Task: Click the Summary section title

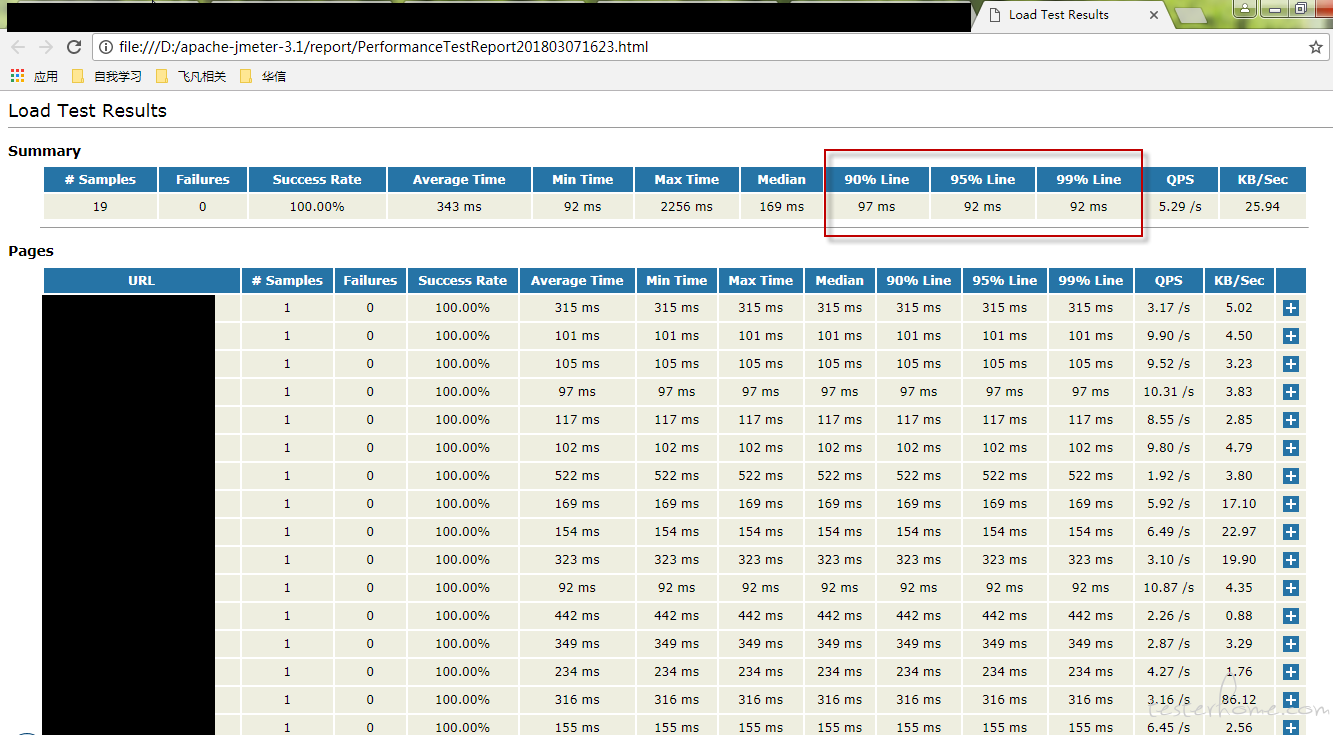Action: pos(44,151)
